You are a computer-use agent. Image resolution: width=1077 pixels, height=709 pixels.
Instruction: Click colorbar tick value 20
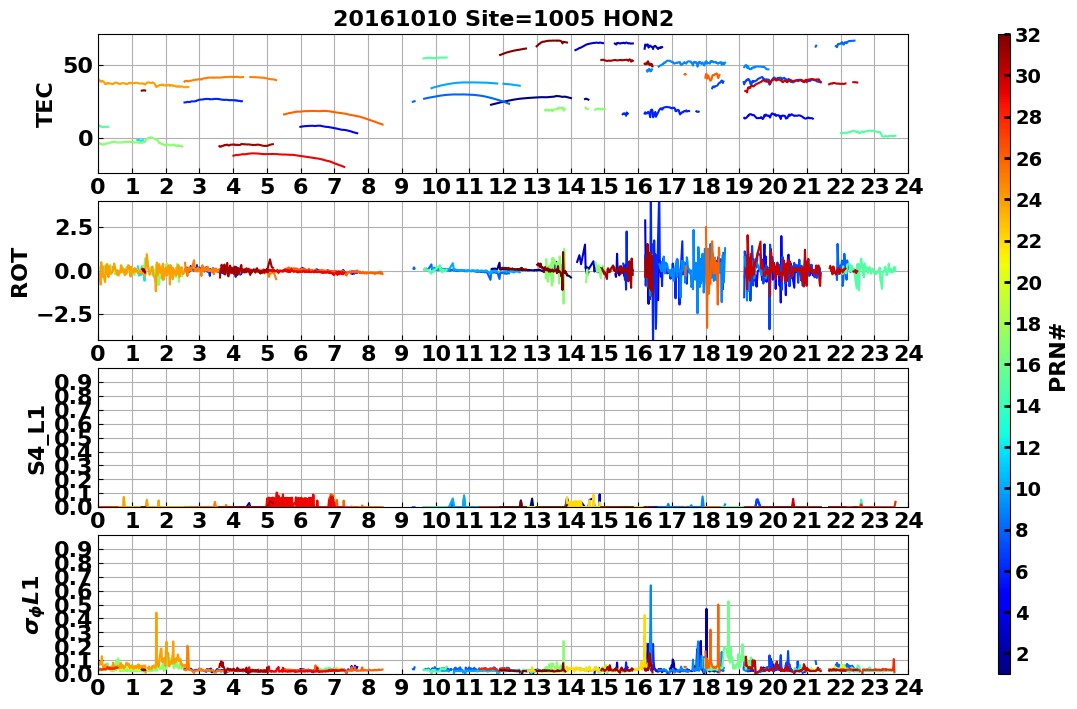[1028, 282]
